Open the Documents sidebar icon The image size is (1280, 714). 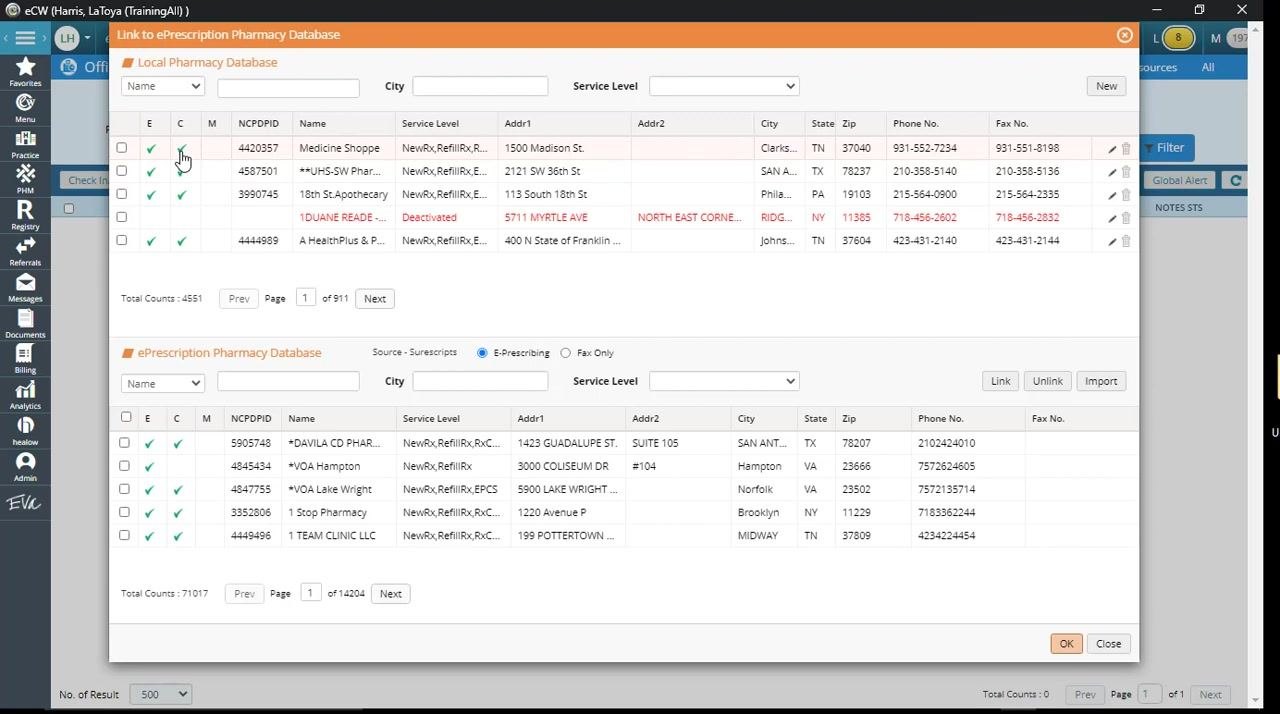25,323
